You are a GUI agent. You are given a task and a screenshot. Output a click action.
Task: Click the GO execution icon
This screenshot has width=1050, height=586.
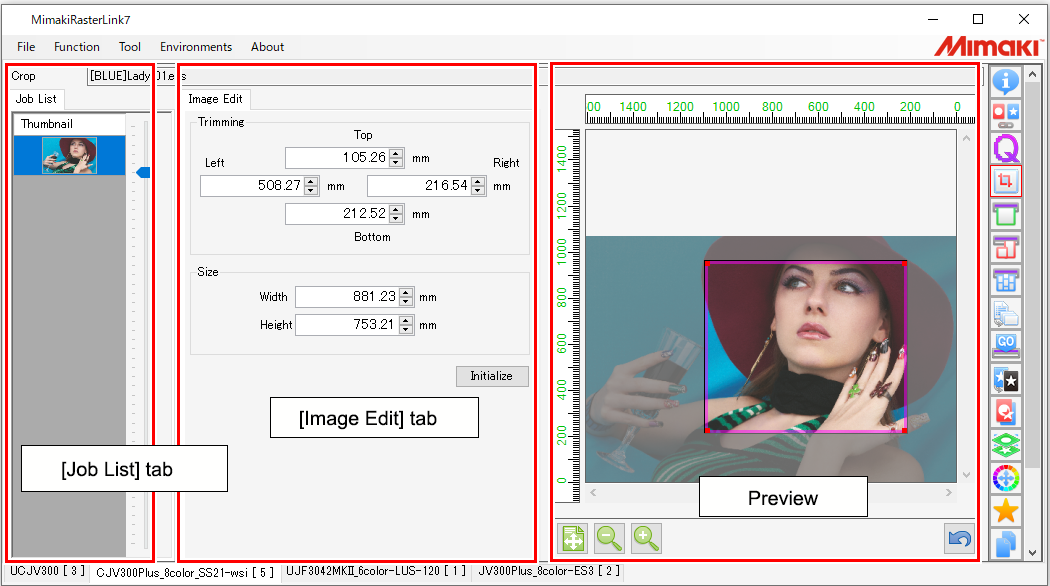click(x=1007, y=345)
